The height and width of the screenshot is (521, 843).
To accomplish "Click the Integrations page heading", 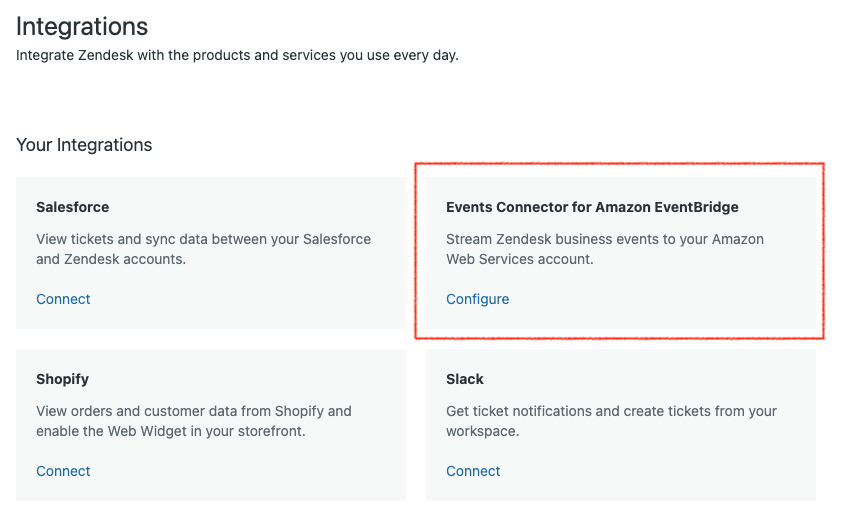I will 82,27.
